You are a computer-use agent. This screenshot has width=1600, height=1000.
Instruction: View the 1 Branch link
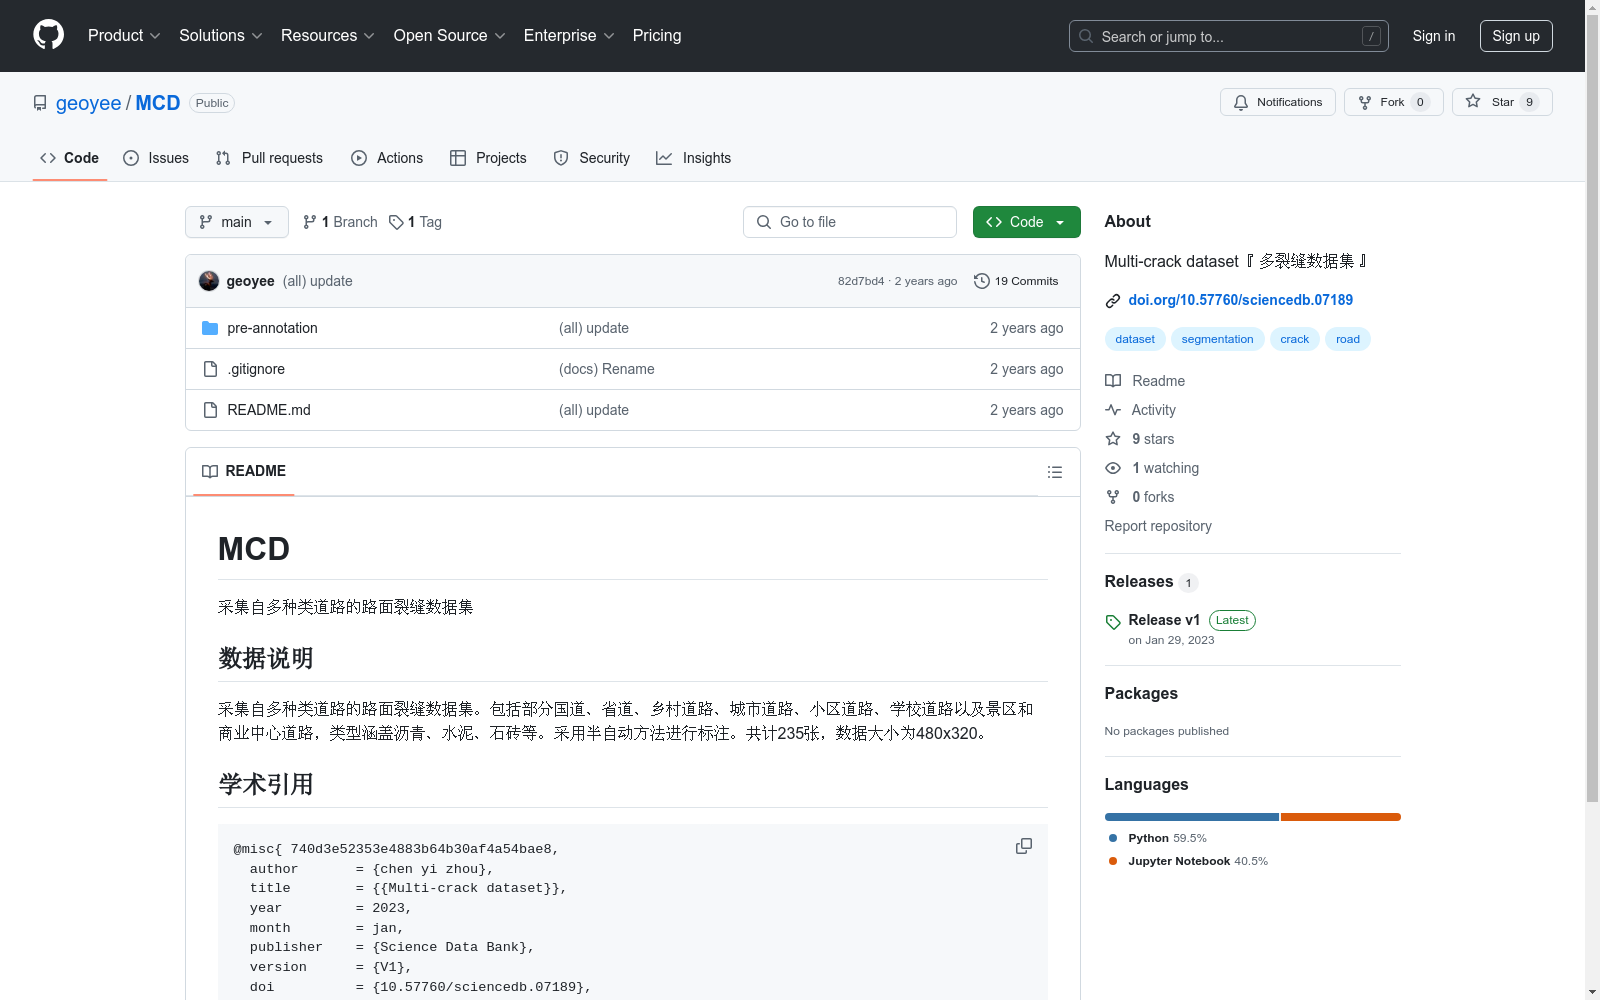(x=340, y=222)
